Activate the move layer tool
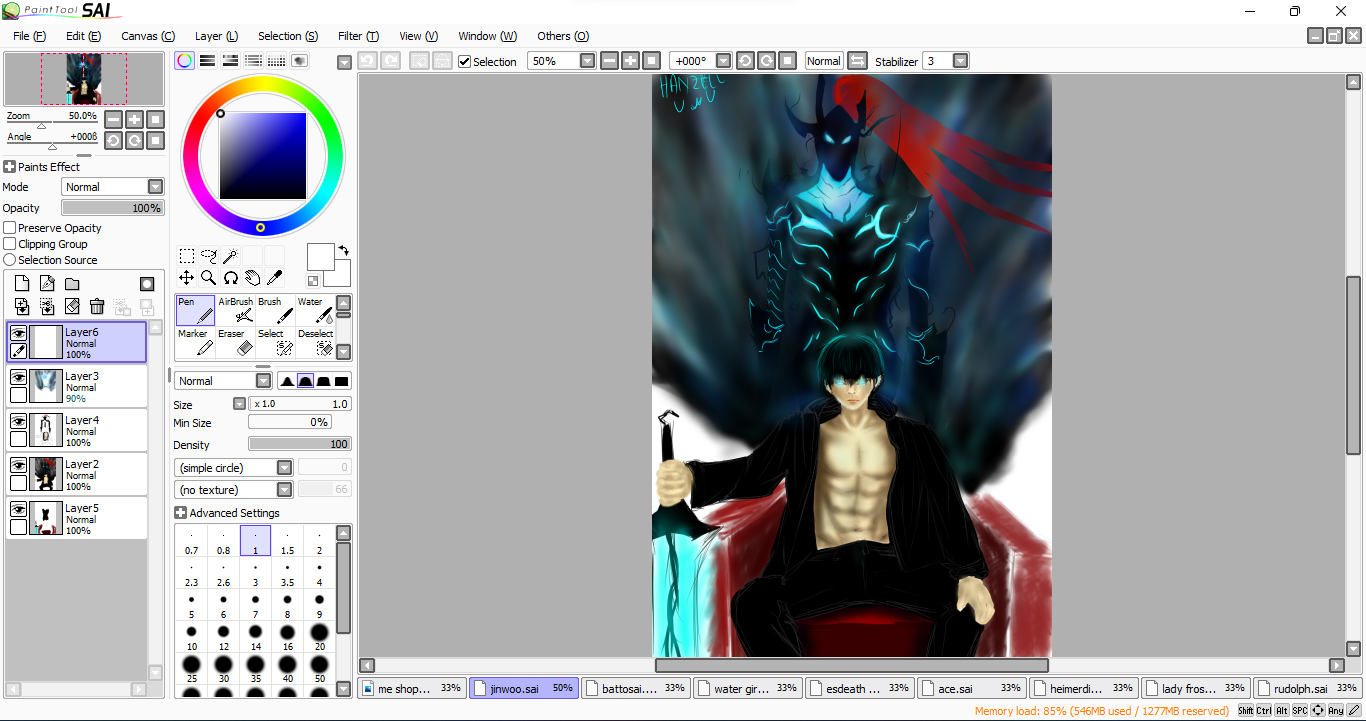 (187, 278)
